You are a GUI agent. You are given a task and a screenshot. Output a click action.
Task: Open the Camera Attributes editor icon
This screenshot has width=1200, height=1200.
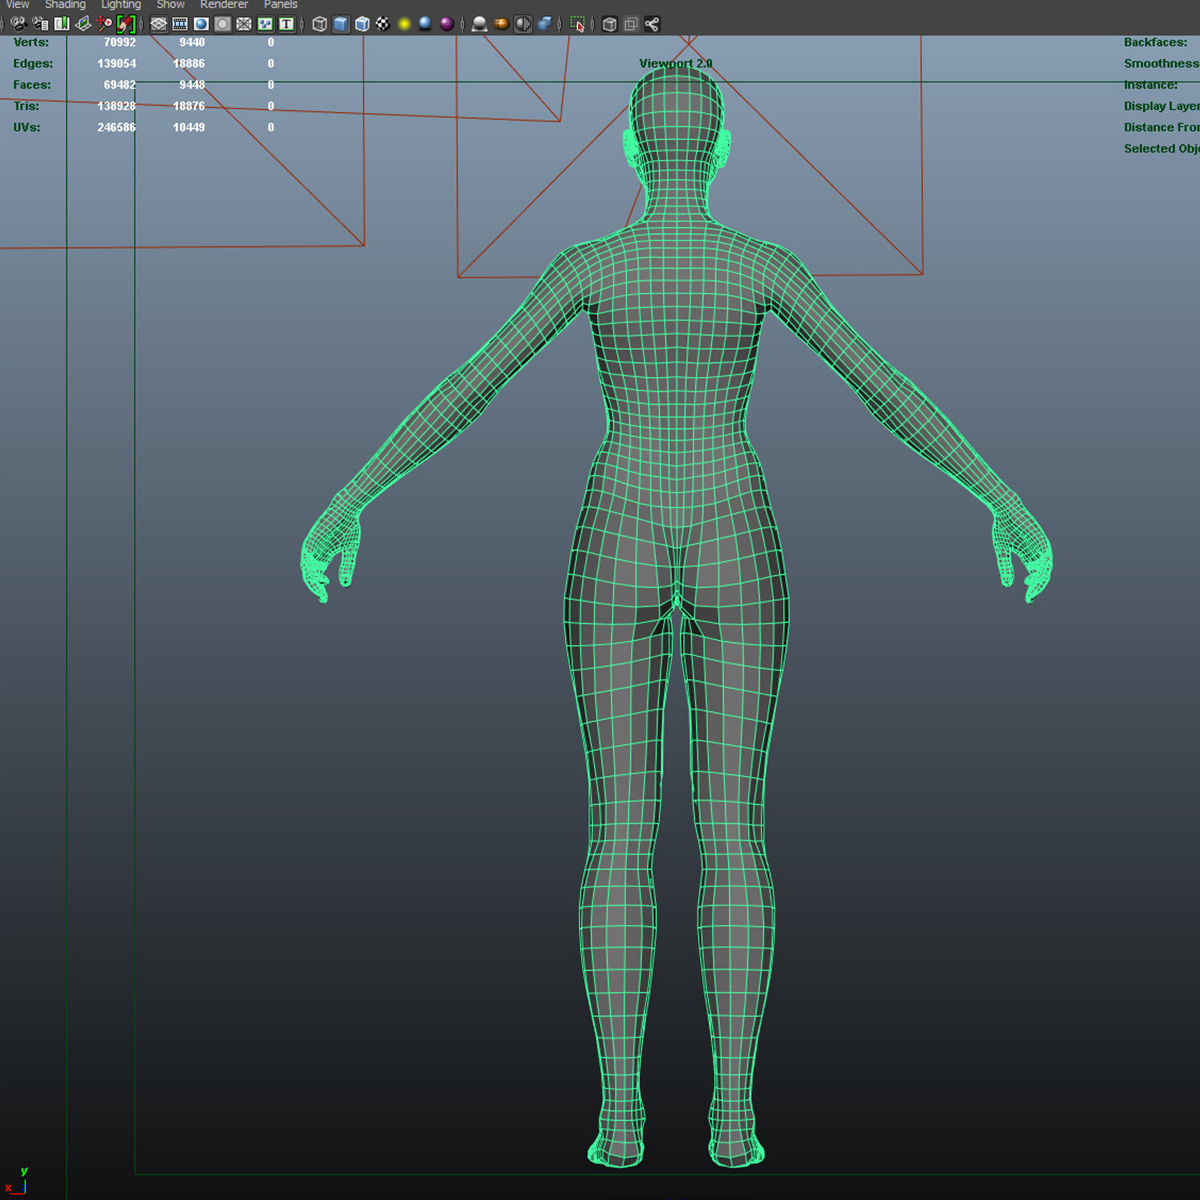coord(40,24)
